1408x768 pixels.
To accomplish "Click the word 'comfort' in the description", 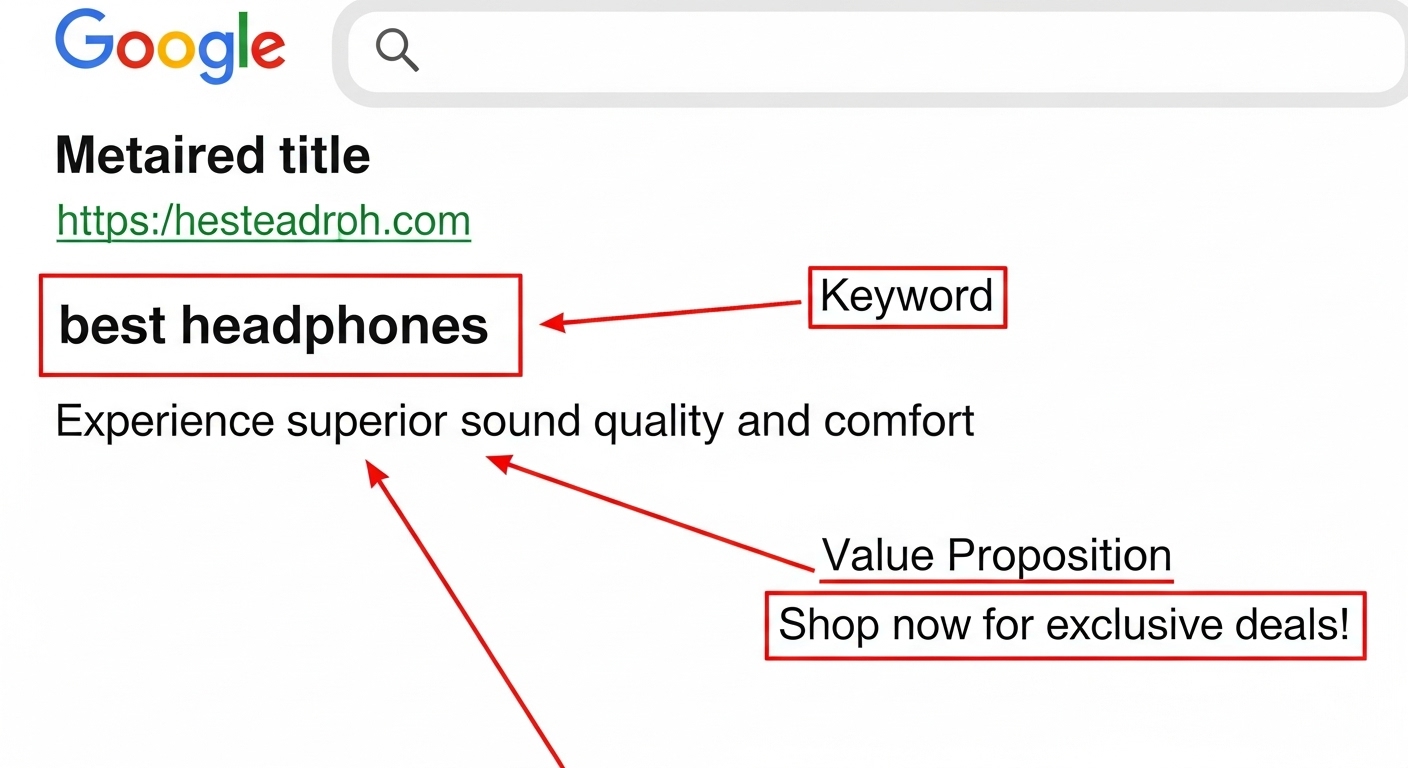I will click(x=899, y=421).
